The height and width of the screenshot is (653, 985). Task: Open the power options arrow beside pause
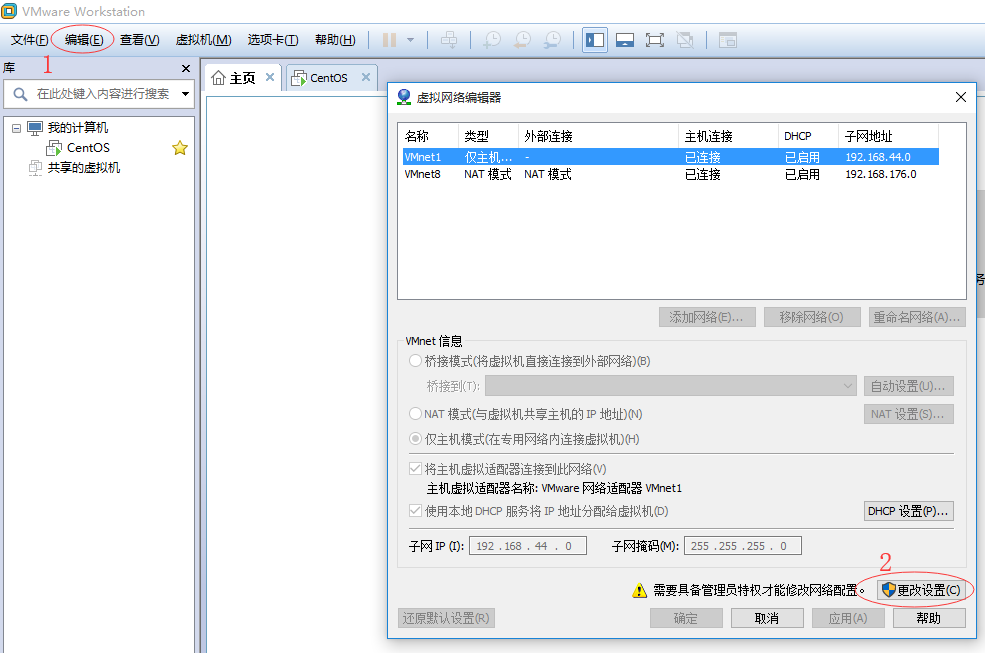[410, 40]
